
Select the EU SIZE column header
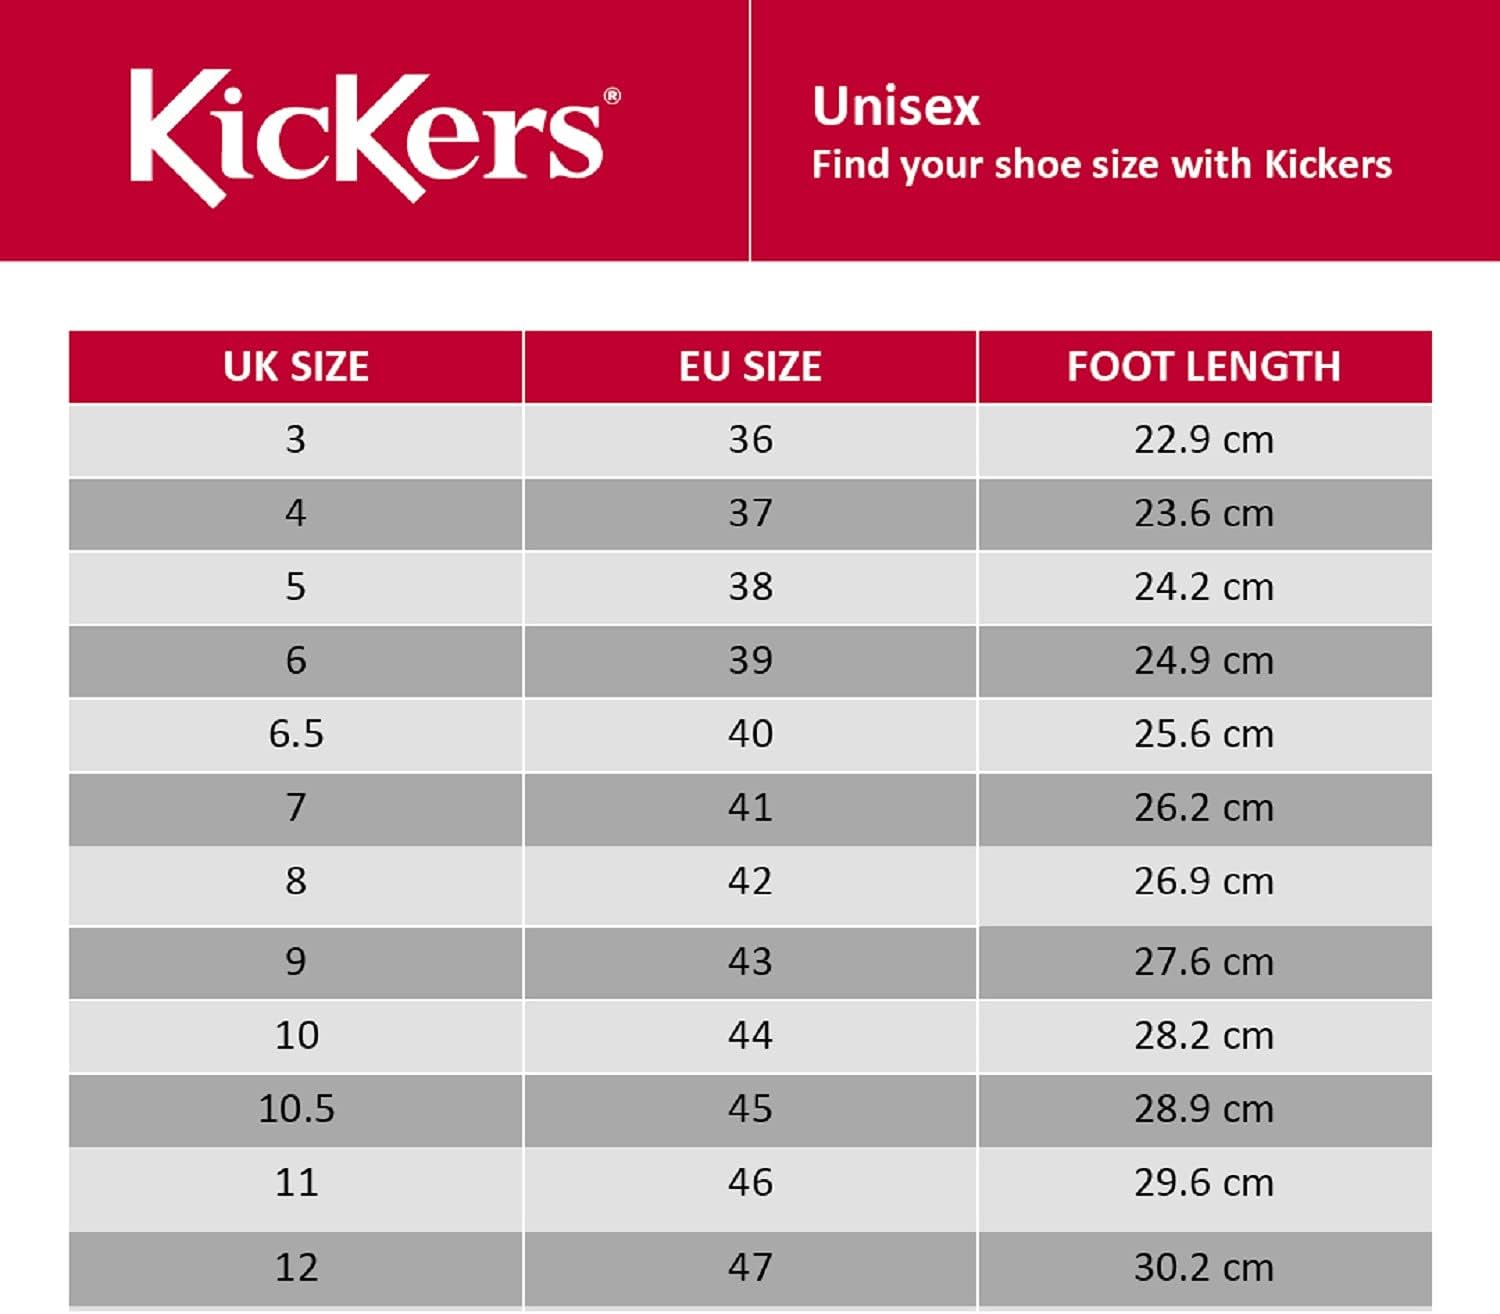tap(750, 367)
